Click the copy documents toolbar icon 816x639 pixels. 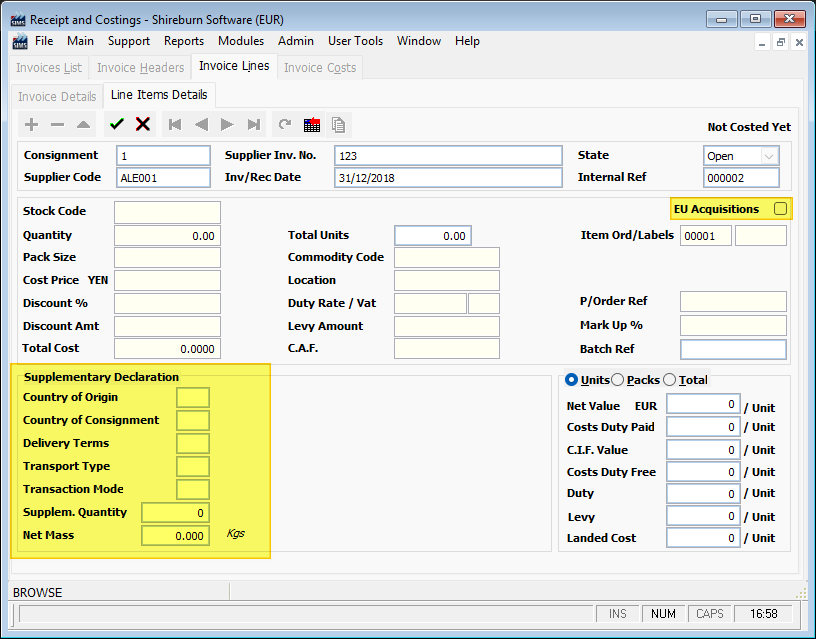click(339, 124)
